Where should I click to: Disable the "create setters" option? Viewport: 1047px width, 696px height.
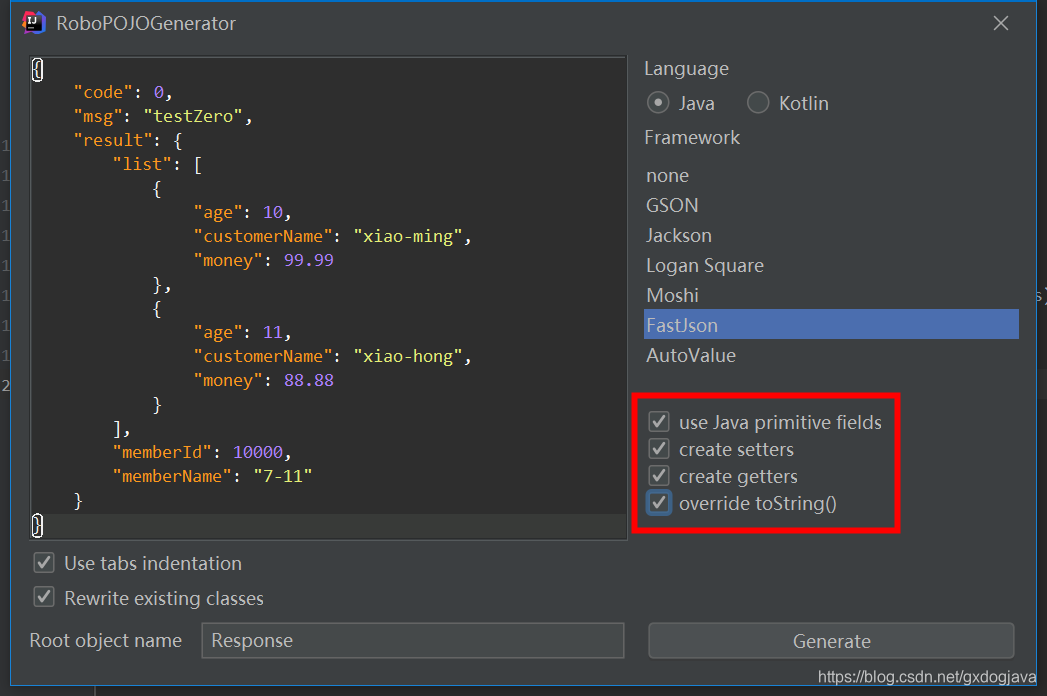pyautogui.click(x=658, y=448)
